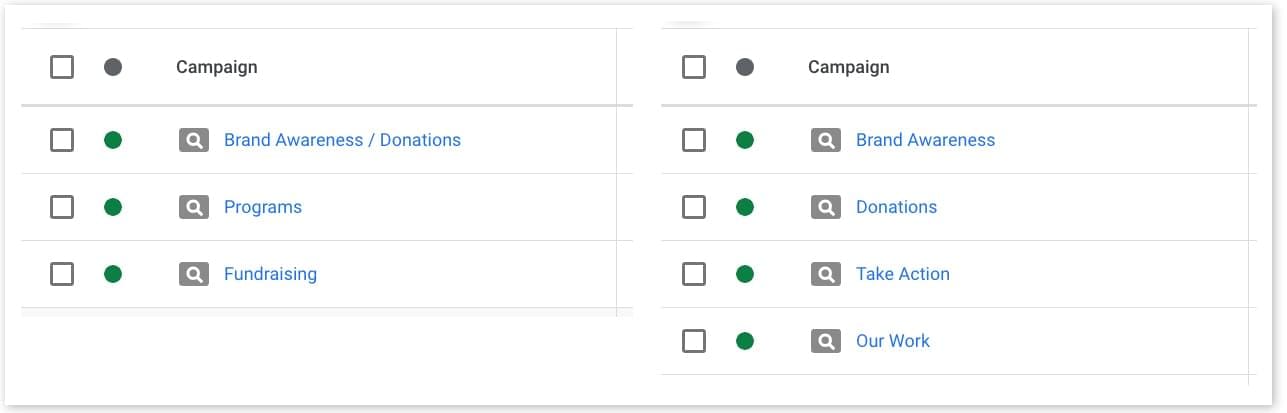Screen dimensions: 1287x413
Task: Click search icon beside Programs campaign
Action: tap(194, 207)
